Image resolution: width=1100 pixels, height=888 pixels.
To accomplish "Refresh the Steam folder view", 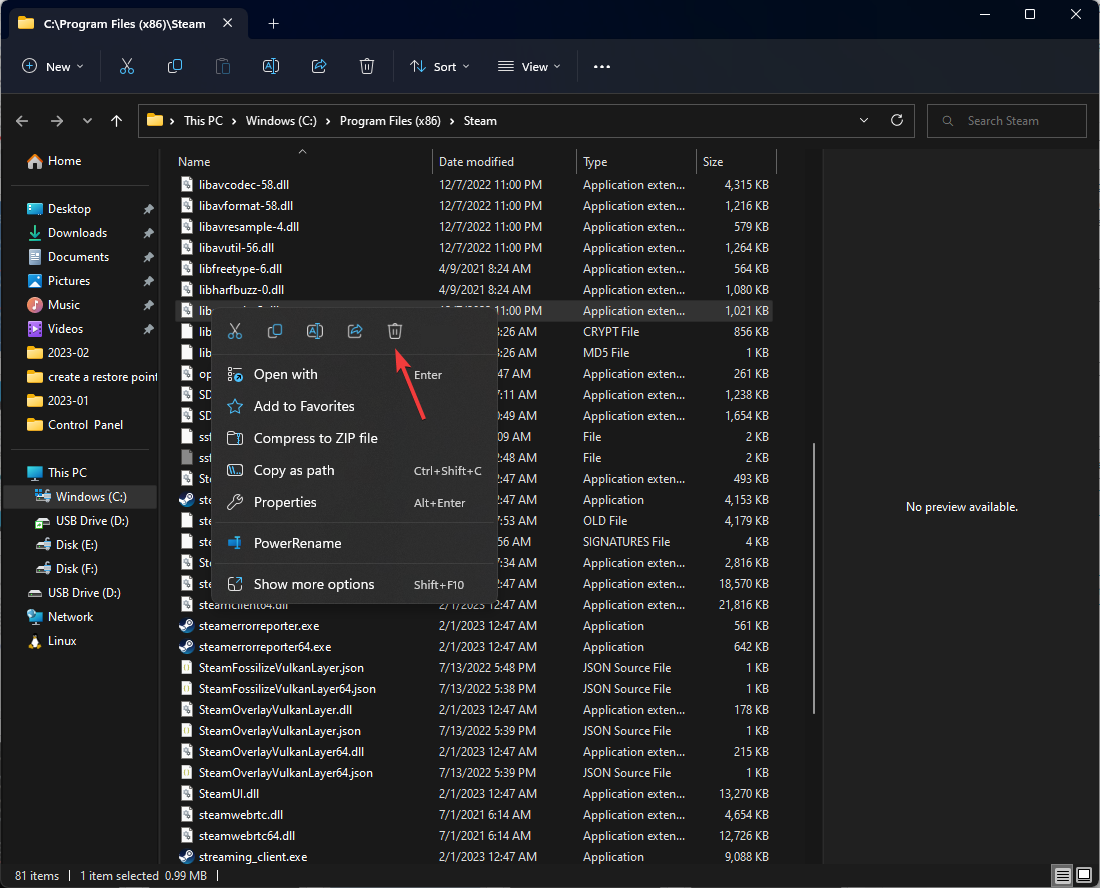I will click(897, 121).
